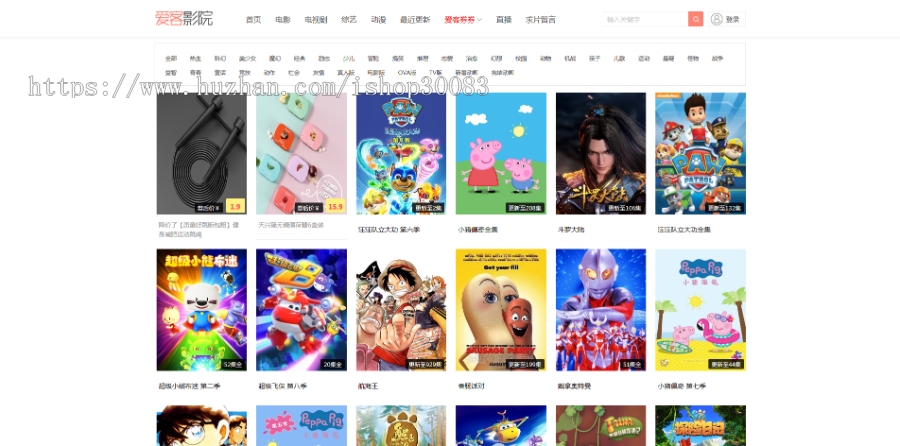Open the 汪汪队立大功 第六季 poster

click(401, 154)
